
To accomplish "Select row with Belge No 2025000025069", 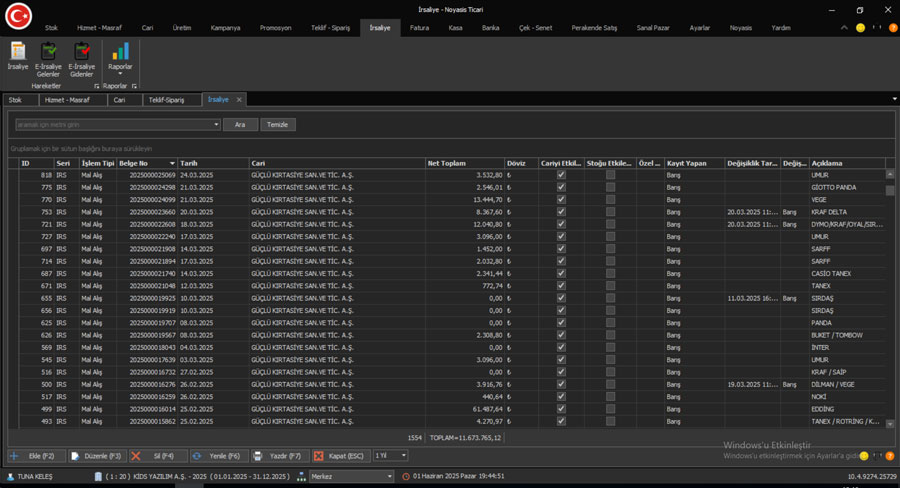I will pos(451,175).
